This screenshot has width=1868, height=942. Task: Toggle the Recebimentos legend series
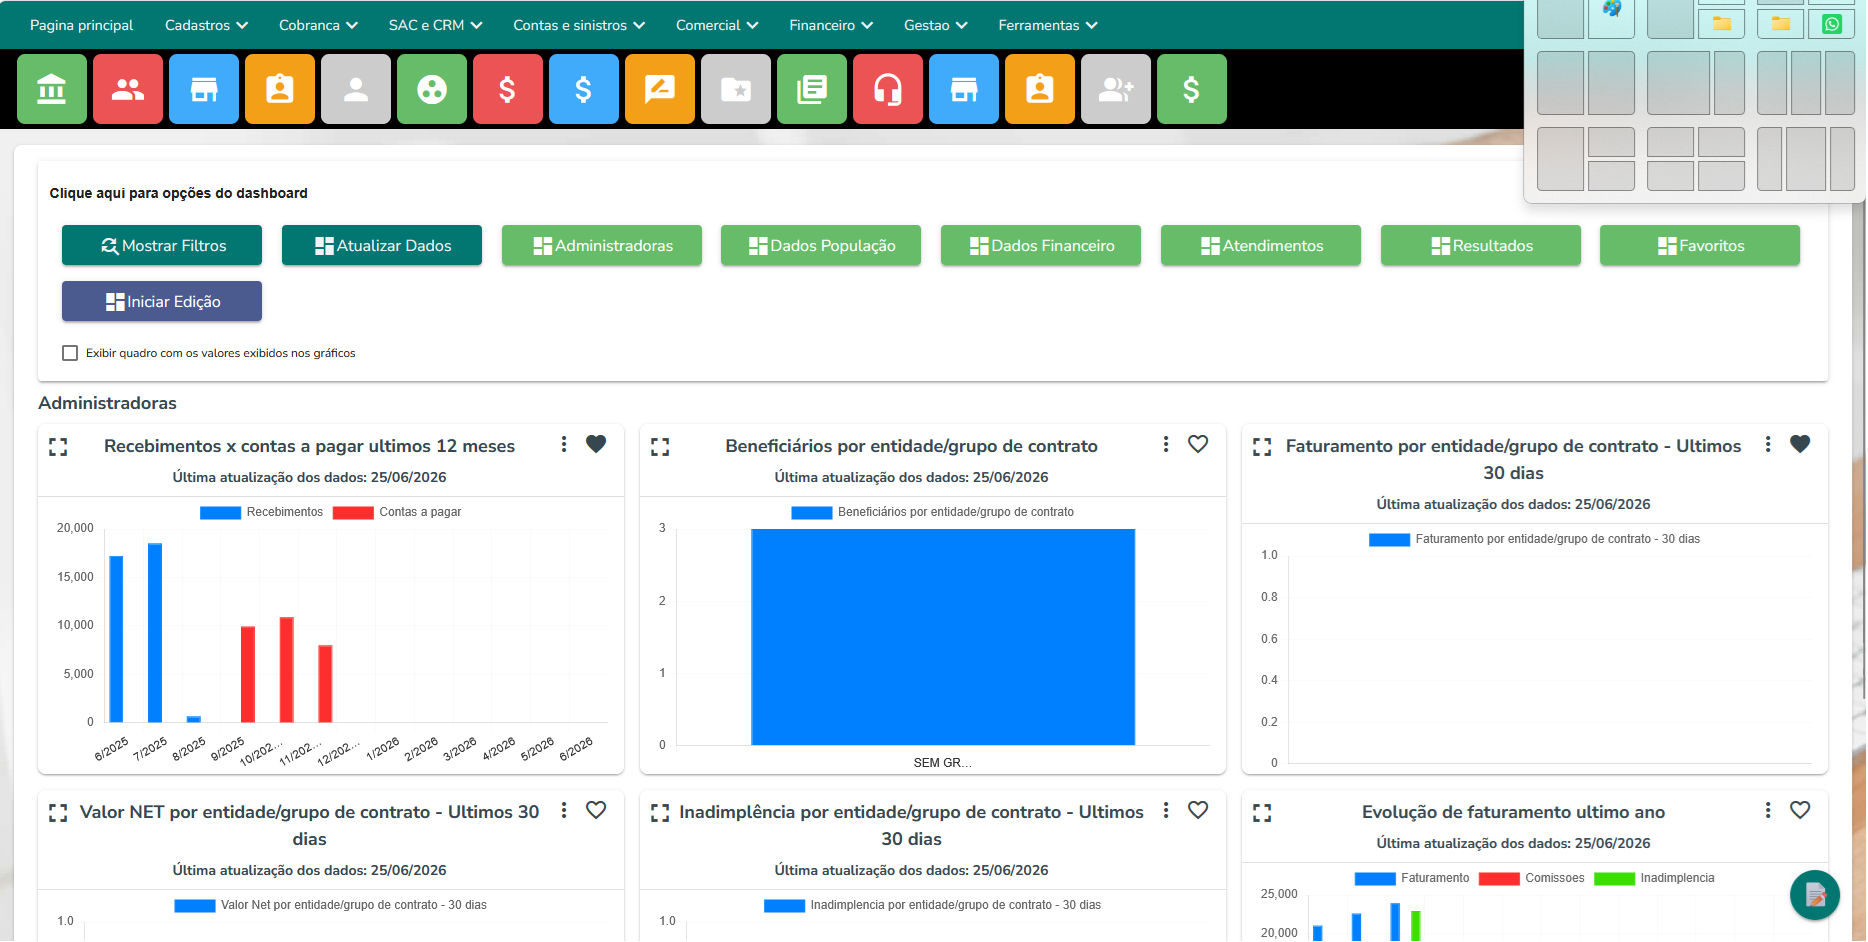click(x=261, y=512)
